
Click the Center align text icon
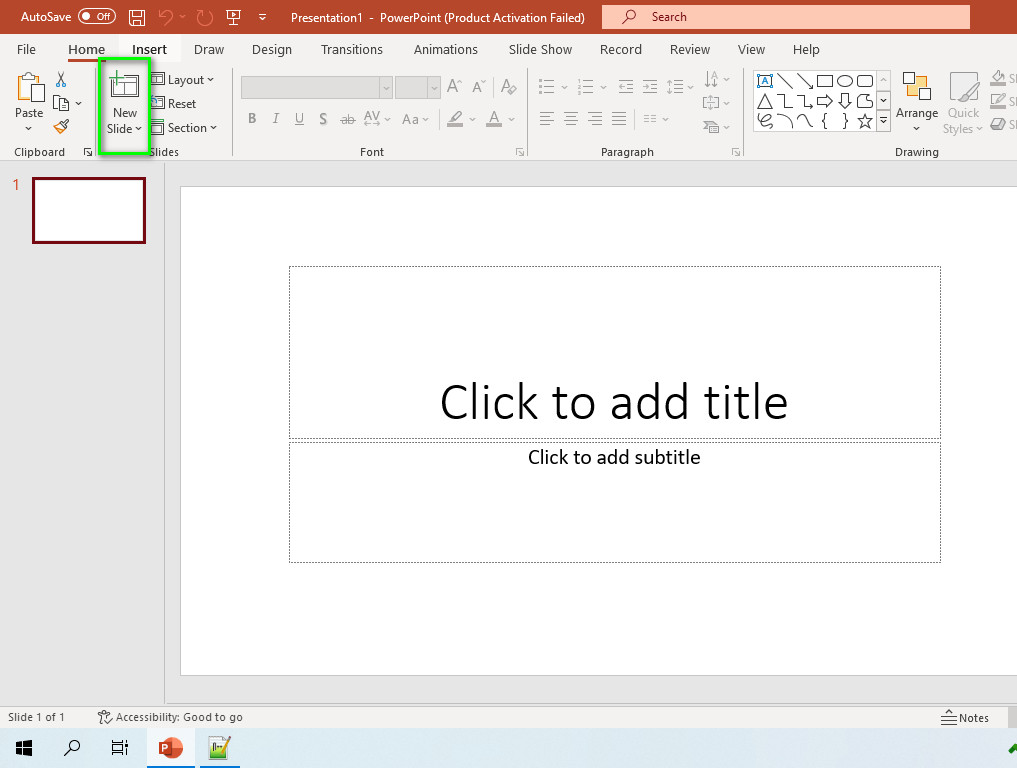coord(571,119)
